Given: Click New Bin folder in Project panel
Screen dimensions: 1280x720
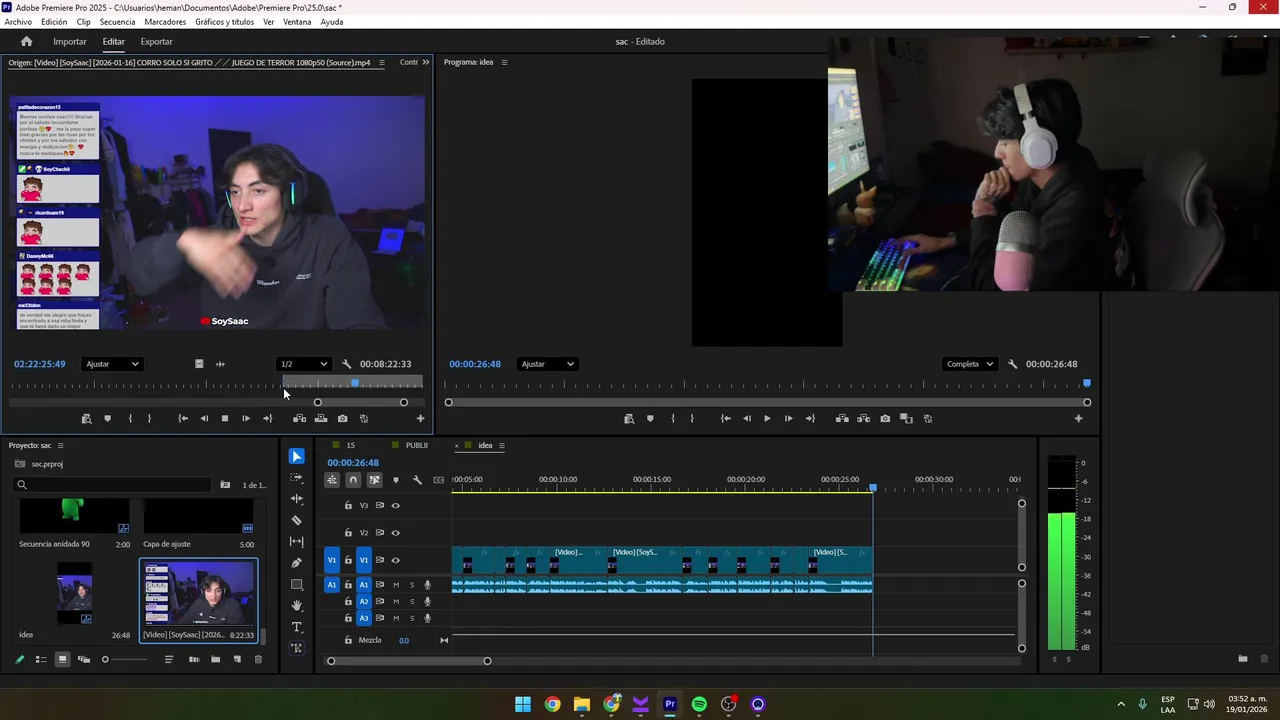Looking at the screenshot, I should point(215,659).
